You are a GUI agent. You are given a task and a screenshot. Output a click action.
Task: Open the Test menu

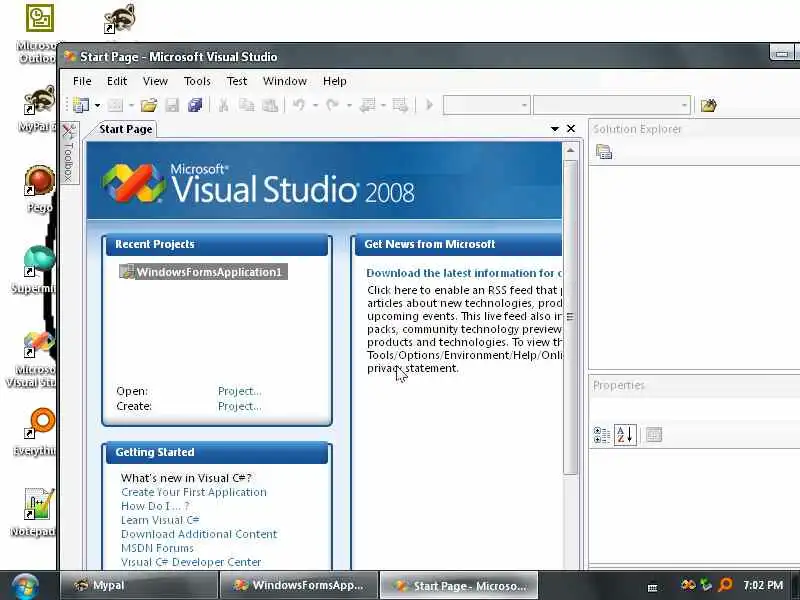[237, 81]
